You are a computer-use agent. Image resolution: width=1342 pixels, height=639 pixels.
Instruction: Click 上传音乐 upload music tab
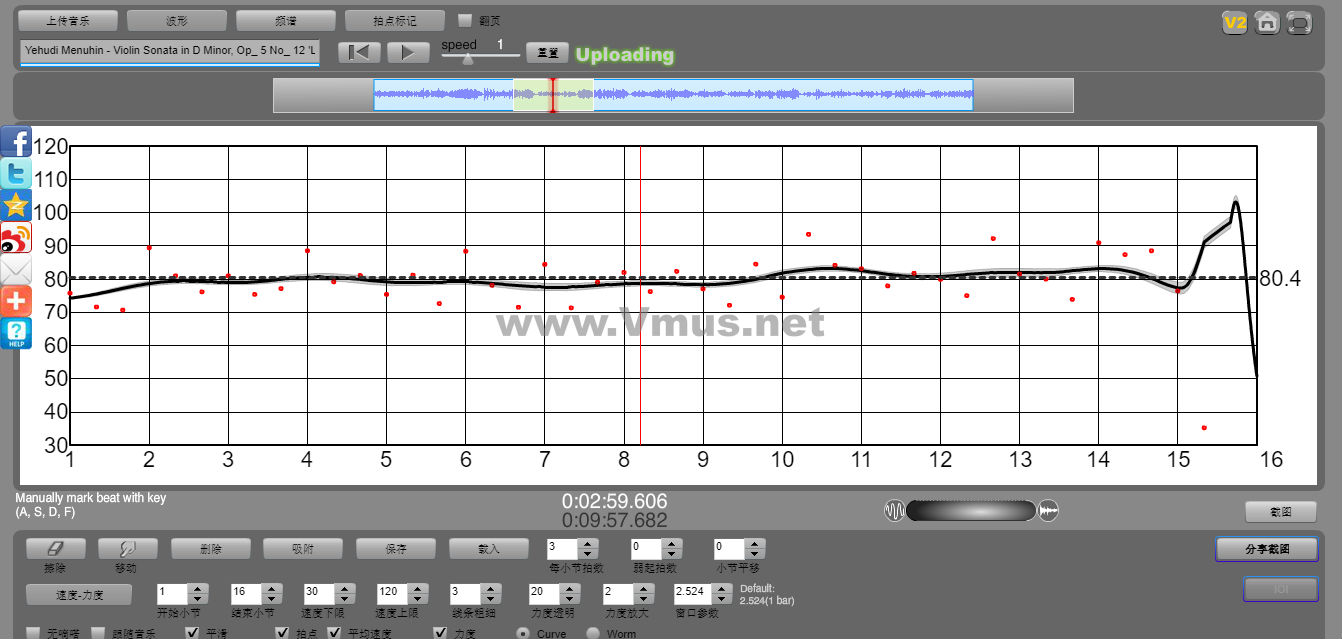(68, 20)
